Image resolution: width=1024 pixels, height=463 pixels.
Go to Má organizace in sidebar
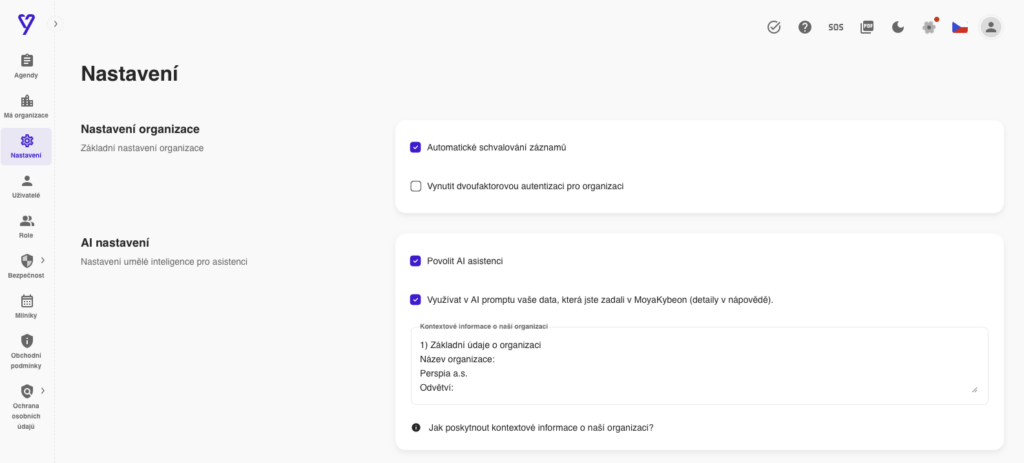26,106
